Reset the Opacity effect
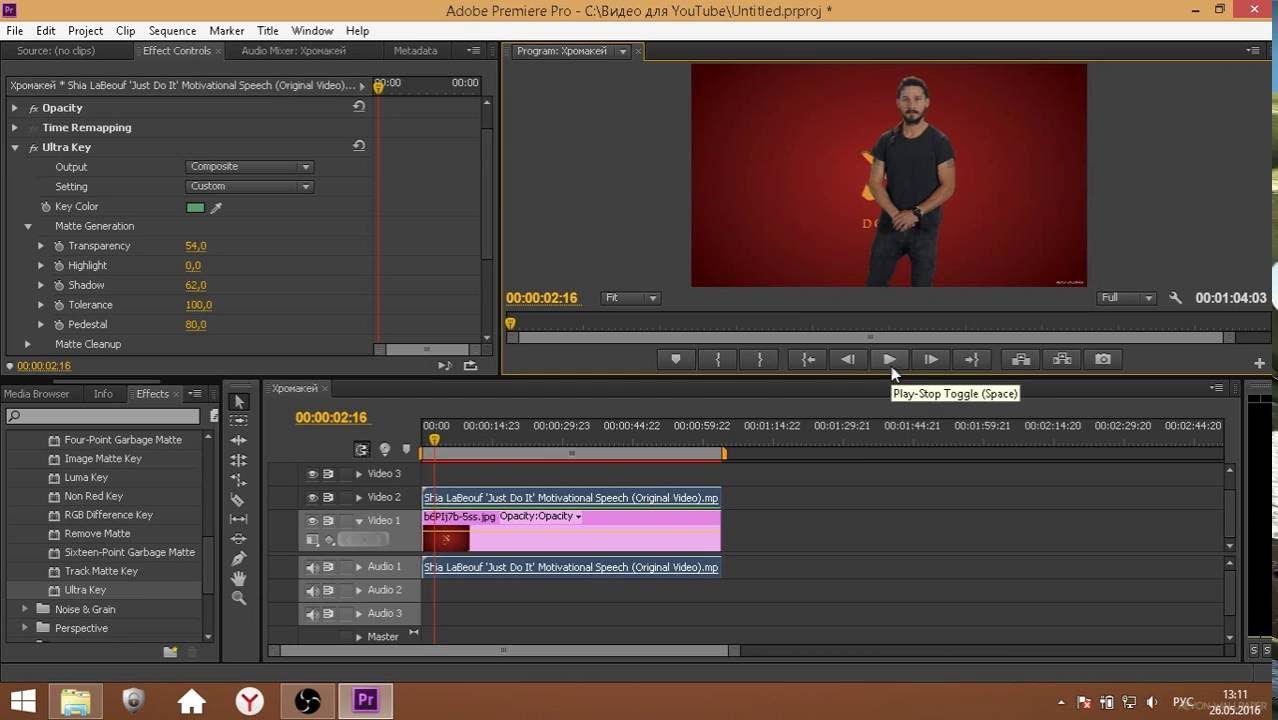The image size is (1278, 720). coord(359,106)
